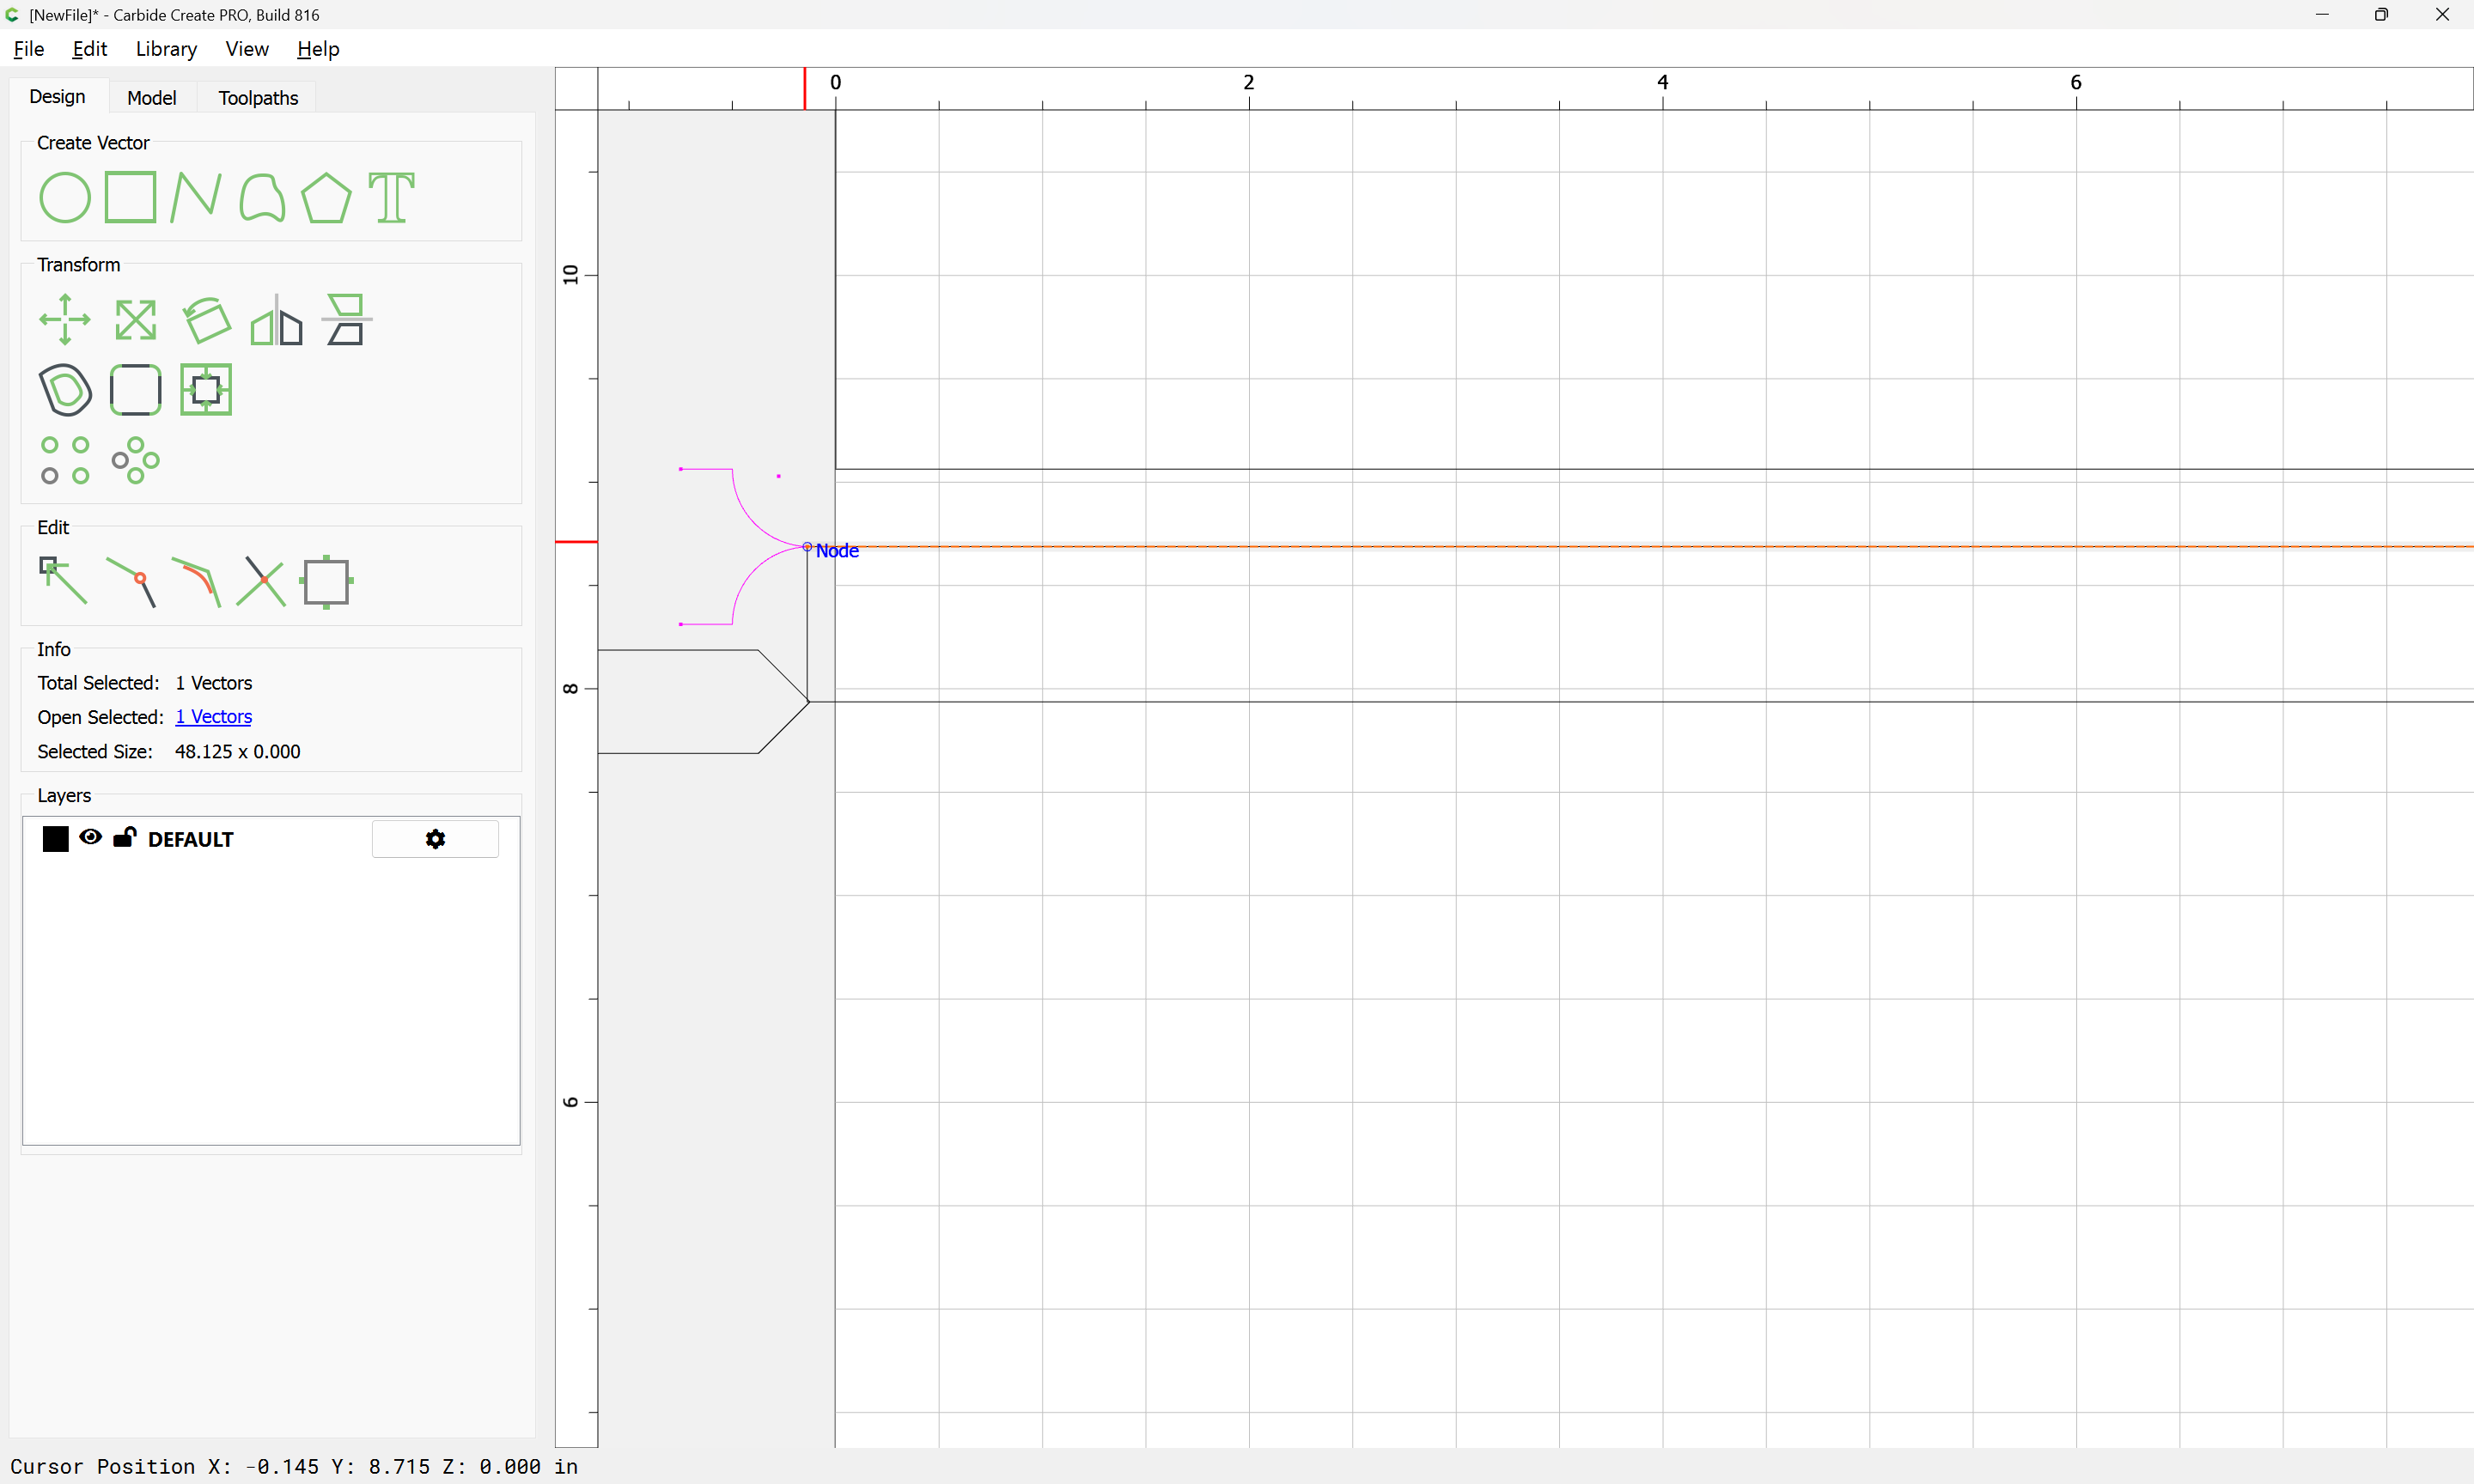The width and height of the screenshot is (2474, 1484).
Task: Switch to the Toolpaths tab
Action: pos(258,98)
